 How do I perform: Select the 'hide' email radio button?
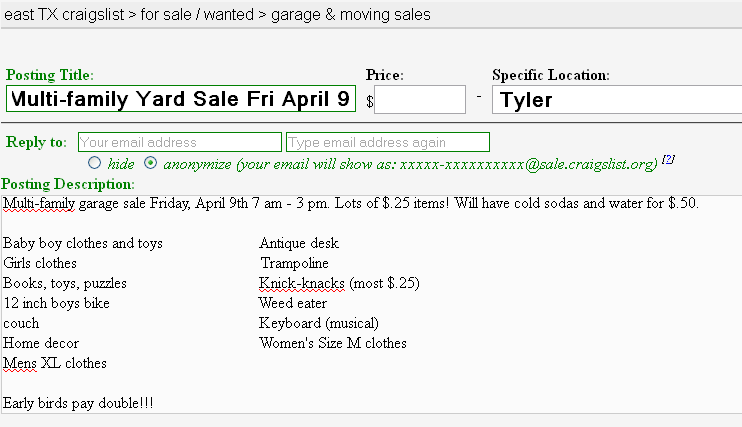coord(95,162)
